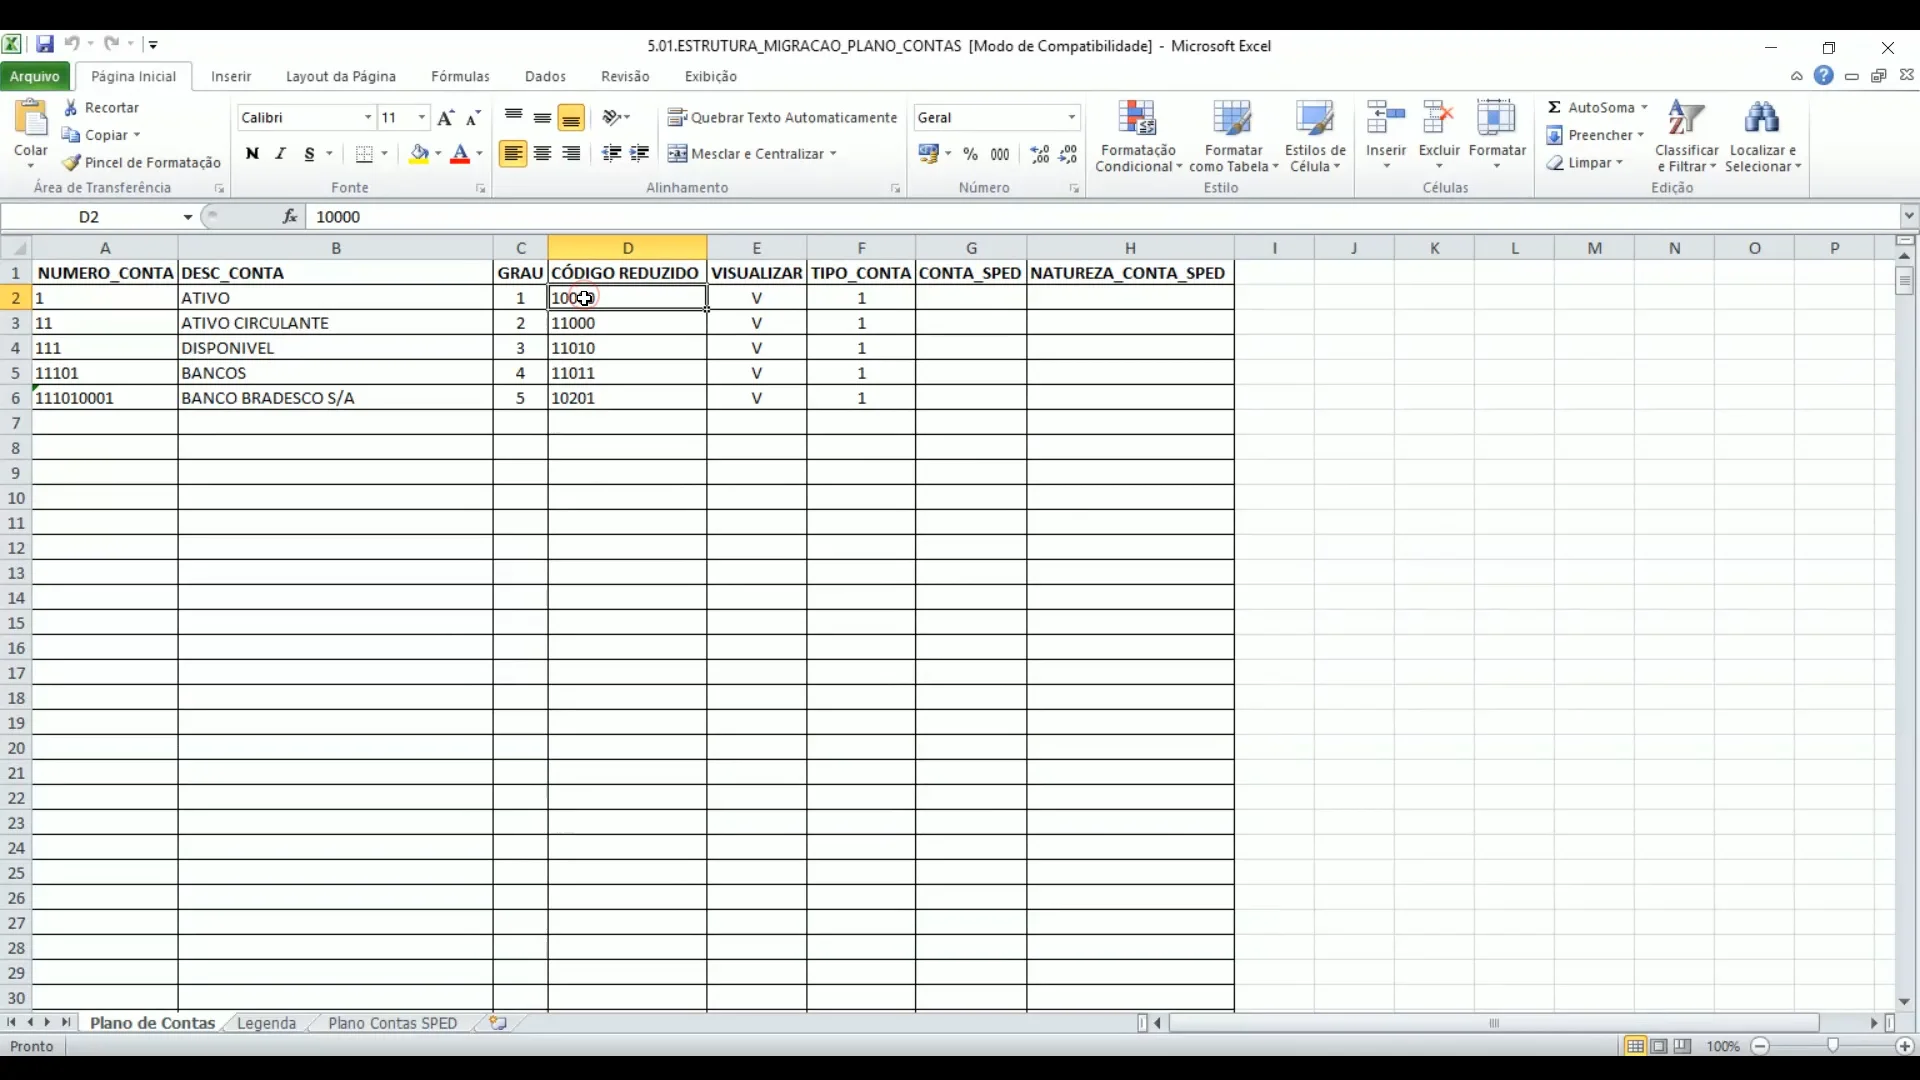Viewport: 1920px width, 1080px height.
Task: Switch to the Legenda sheet tab
Action: [x=266, y=1023]
